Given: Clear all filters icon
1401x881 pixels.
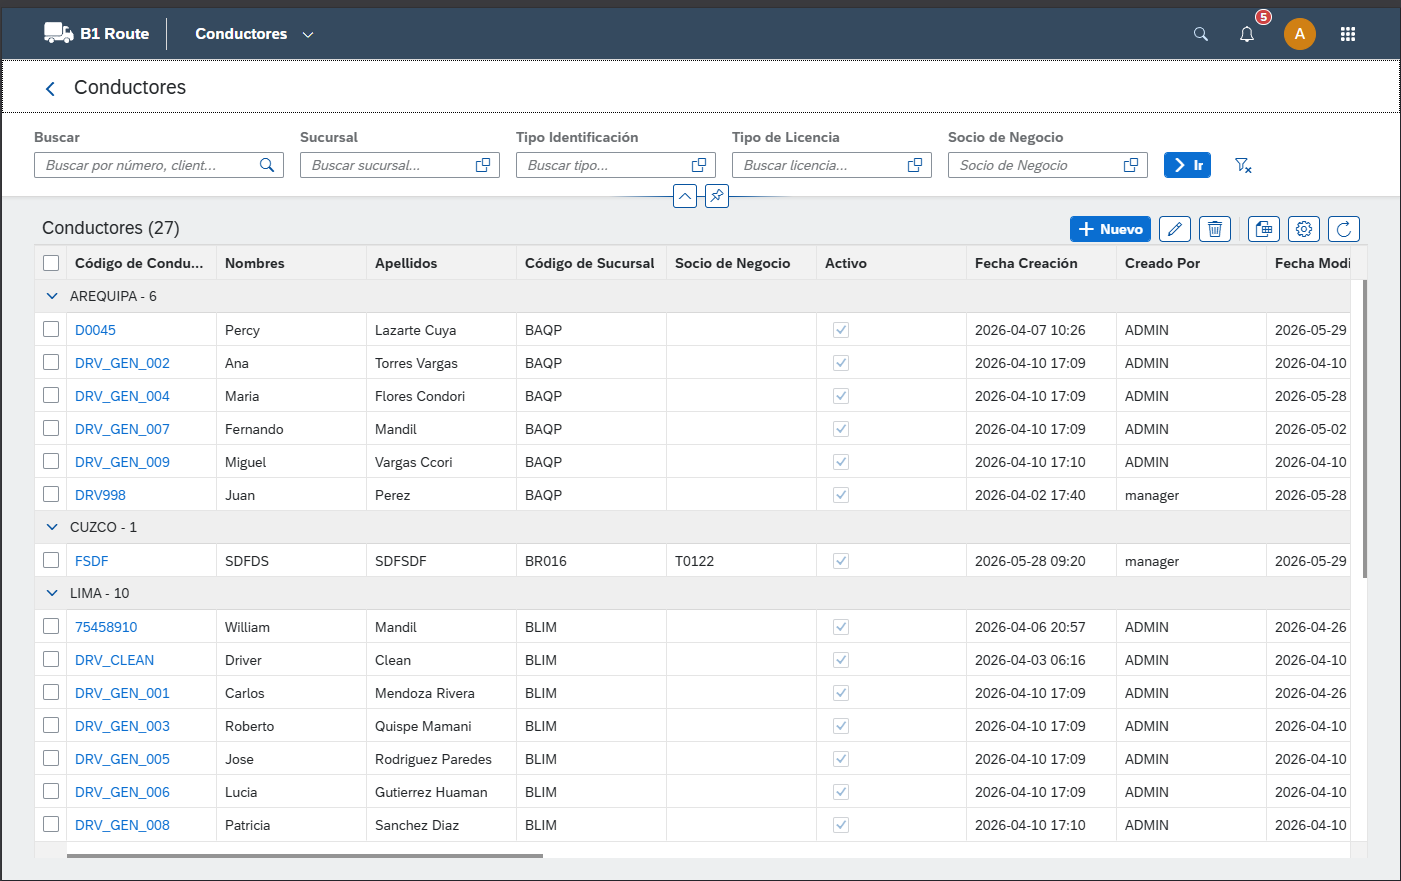Looking at the screenshot, I should (x=1243, y=165).
